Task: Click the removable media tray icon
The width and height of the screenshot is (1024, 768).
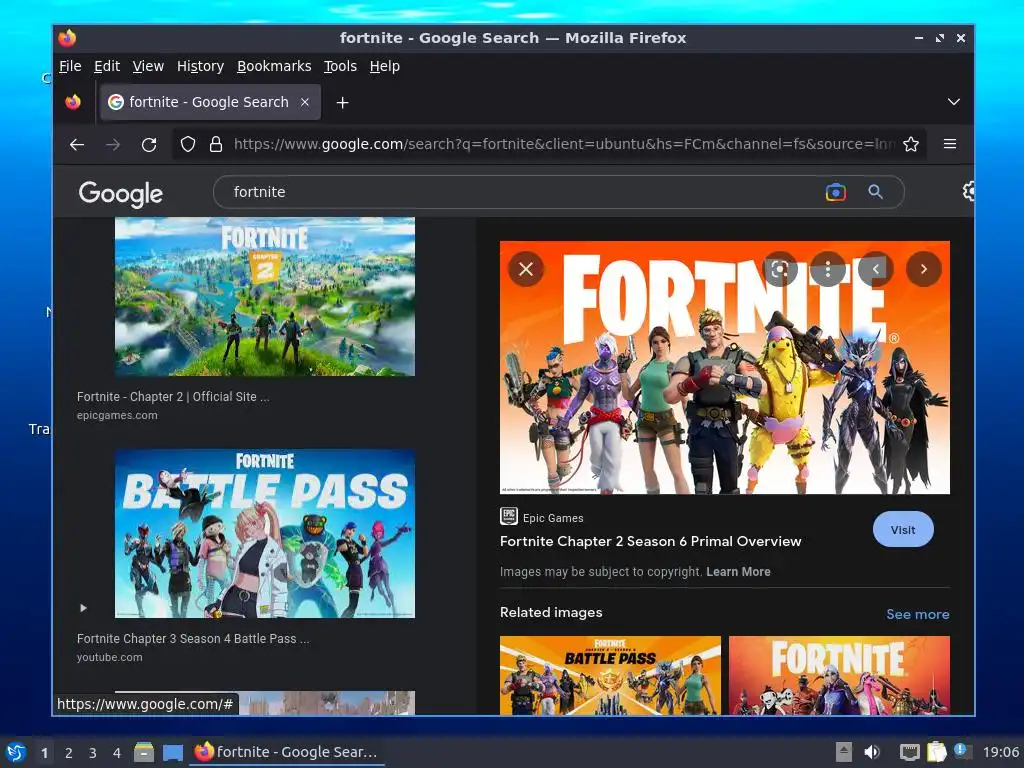Action: point(844,752)
